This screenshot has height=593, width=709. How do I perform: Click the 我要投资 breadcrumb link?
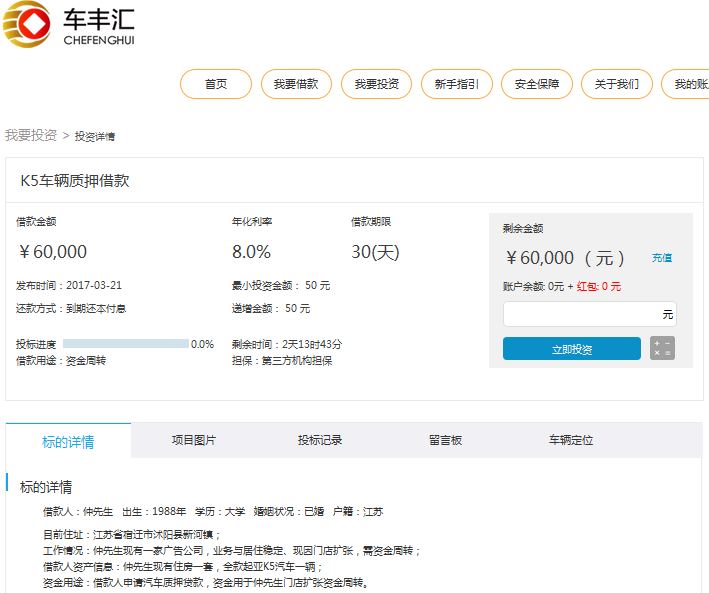[31, 135]
